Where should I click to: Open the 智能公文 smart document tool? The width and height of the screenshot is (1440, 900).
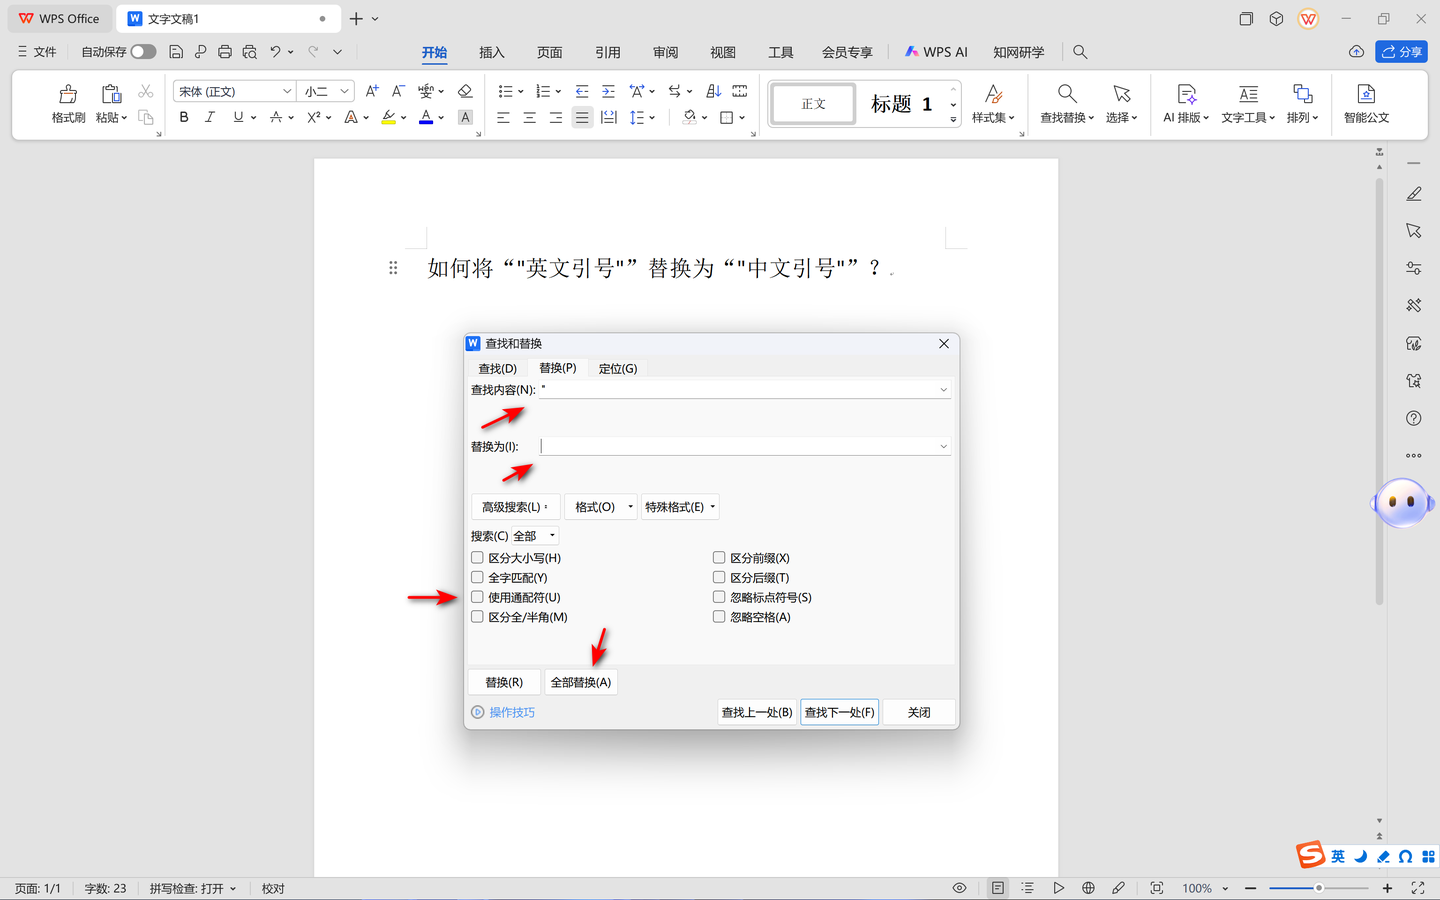pos(1366,103)
